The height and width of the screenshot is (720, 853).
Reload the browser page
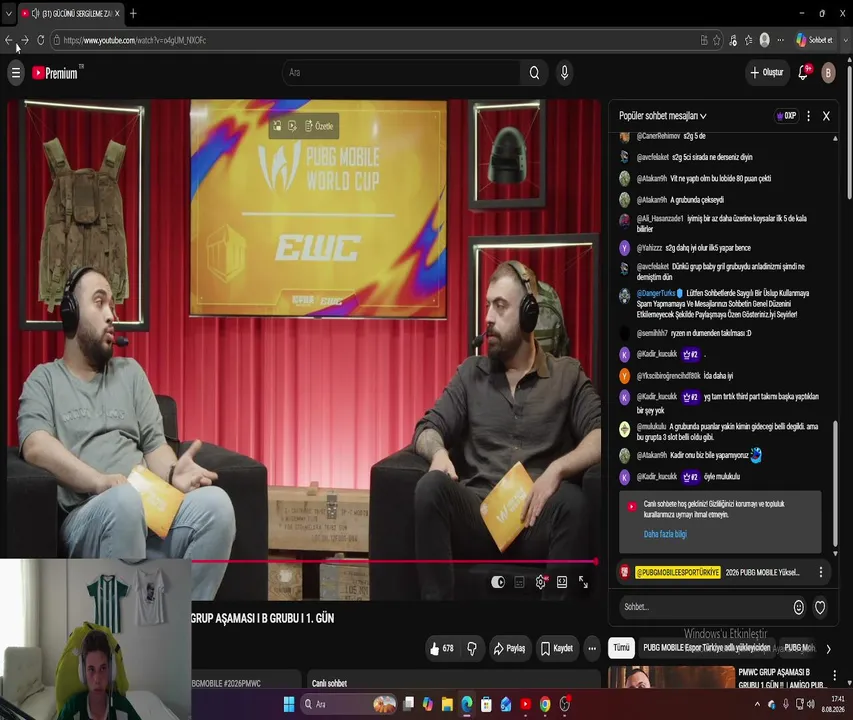(40, 40)
